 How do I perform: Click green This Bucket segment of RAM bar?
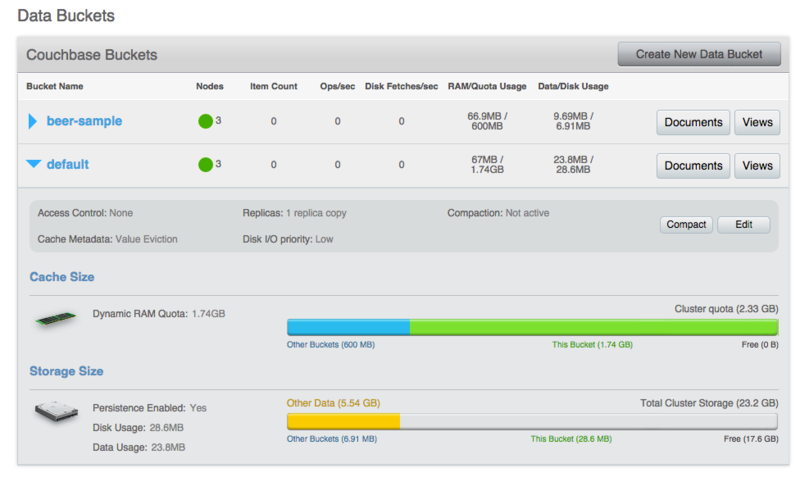[594, 327]
